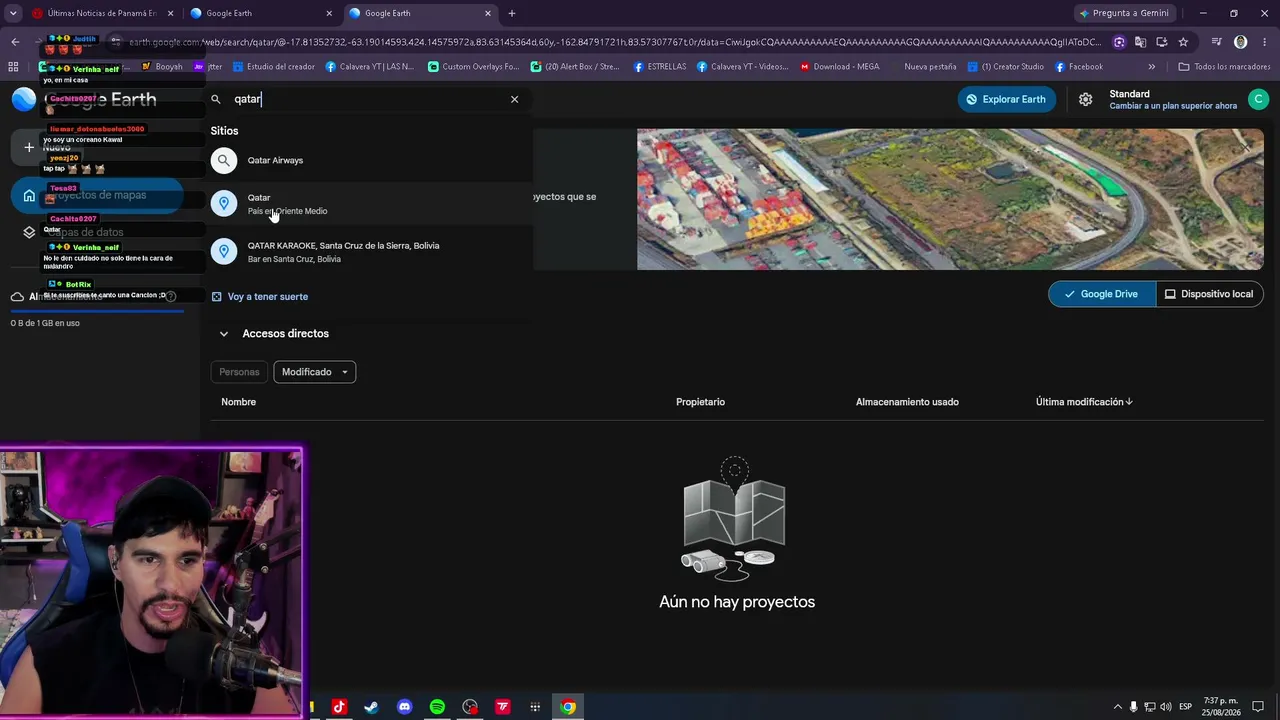The image size is (1280, 720).
Task: Open the Capas de datos layers icon
Action: [29, 232]
